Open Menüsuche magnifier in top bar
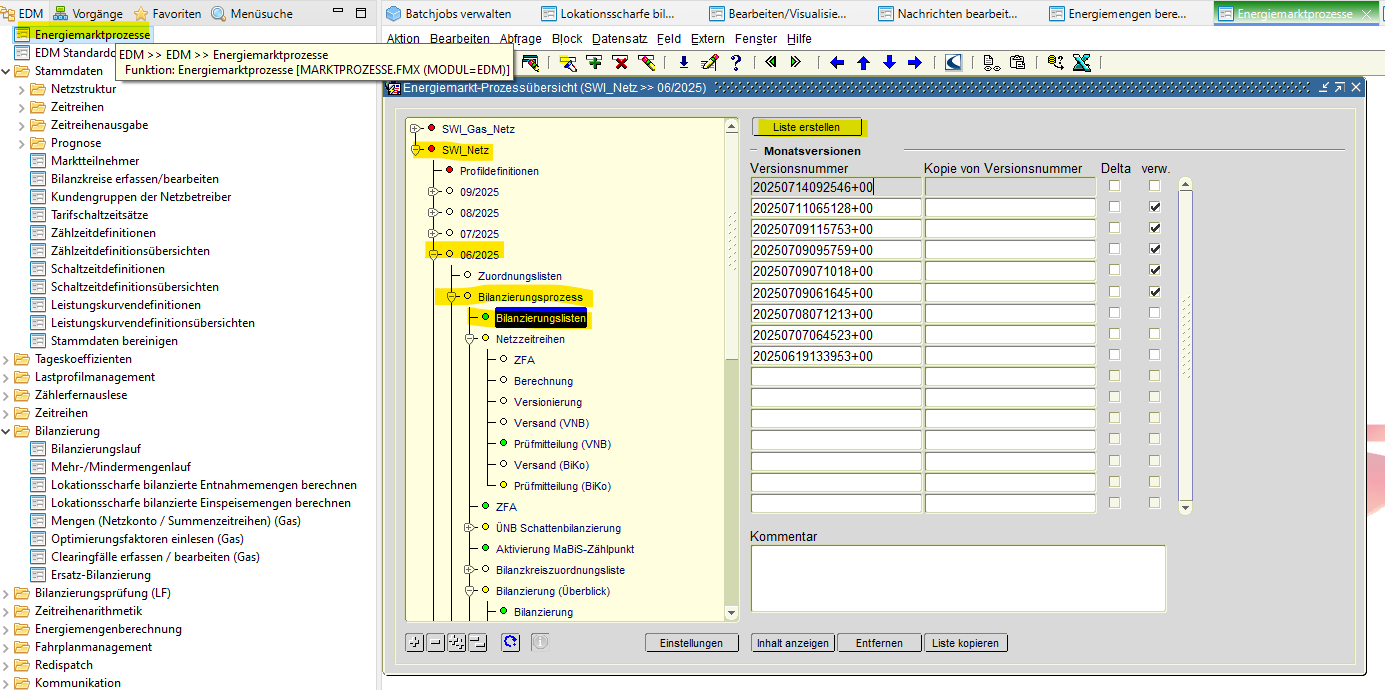 pos(220,14)
